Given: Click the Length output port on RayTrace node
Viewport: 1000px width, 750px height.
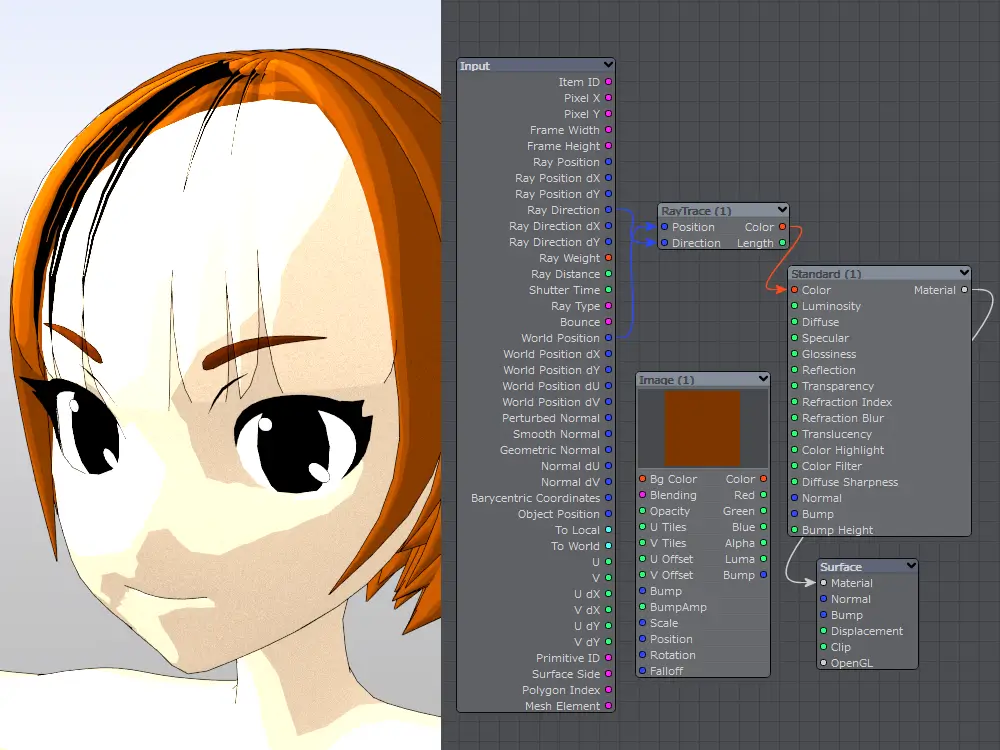Looking at the screenshot, I should coord(782,243).
